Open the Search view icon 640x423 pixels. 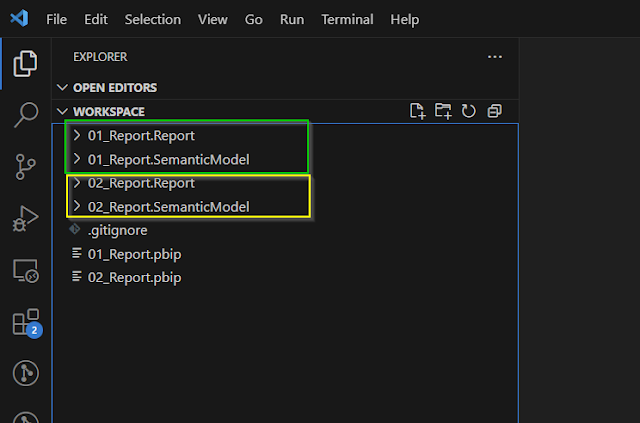[26, 115]
